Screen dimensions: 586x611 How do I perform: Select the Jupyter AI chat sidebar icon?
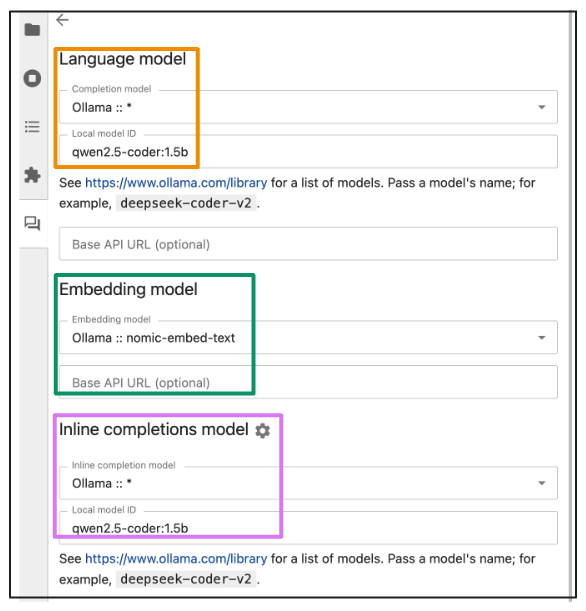[32, 224]
